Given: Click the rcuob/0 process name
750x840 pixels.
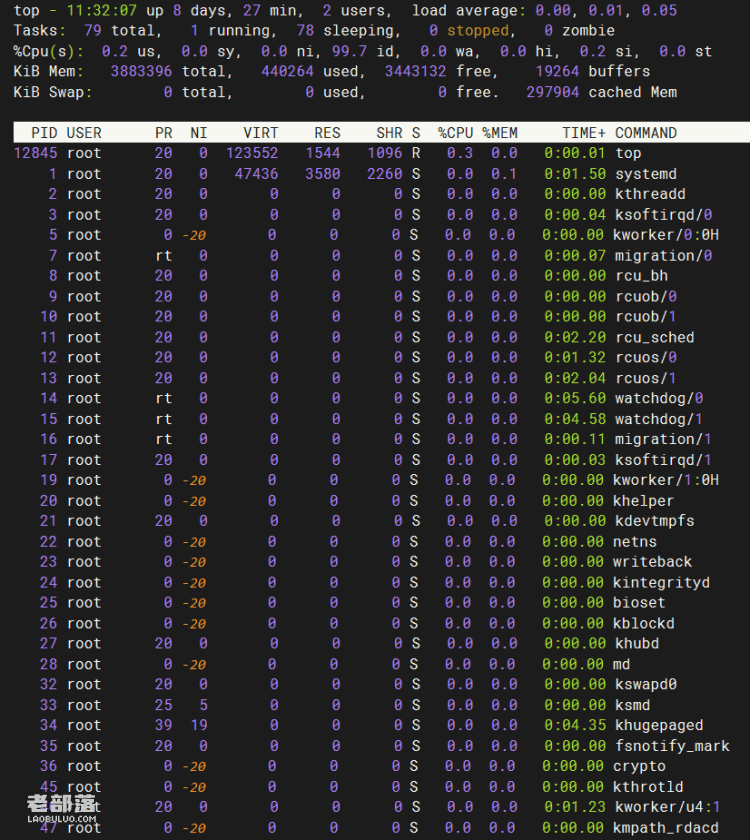Looking at the screenshot, I should tap(646, 296).
